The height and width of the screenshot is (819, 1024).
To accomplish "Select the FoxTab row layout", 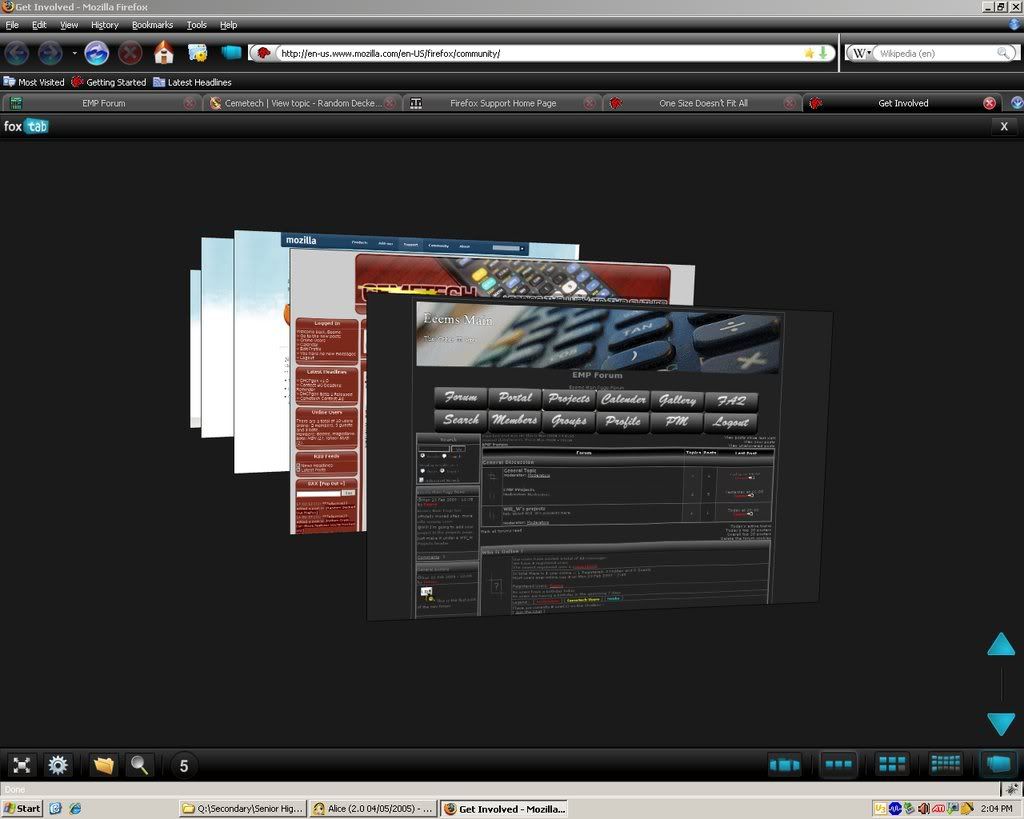I will 838,765.
